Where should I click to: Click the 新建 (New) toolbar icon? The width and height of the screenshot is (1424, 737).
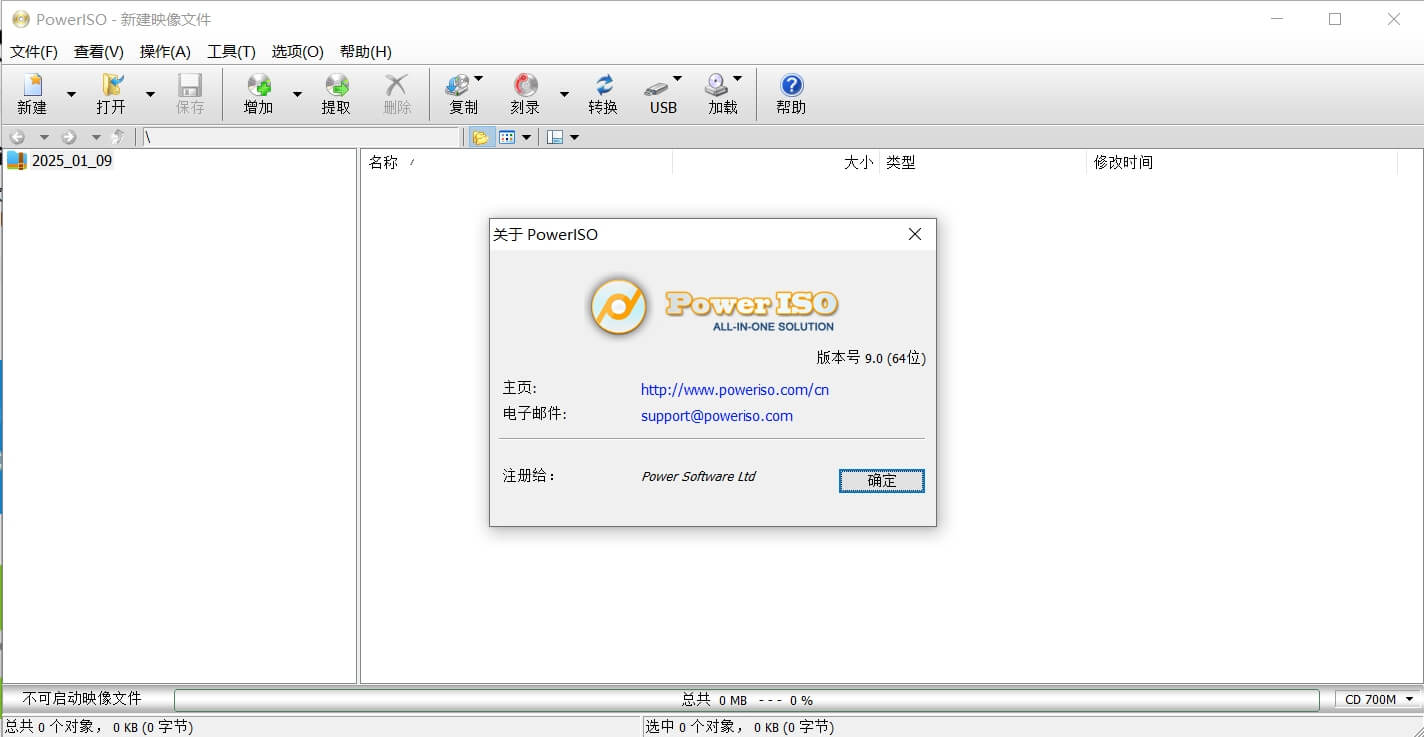pyautogui.click(x=32, y=86)
